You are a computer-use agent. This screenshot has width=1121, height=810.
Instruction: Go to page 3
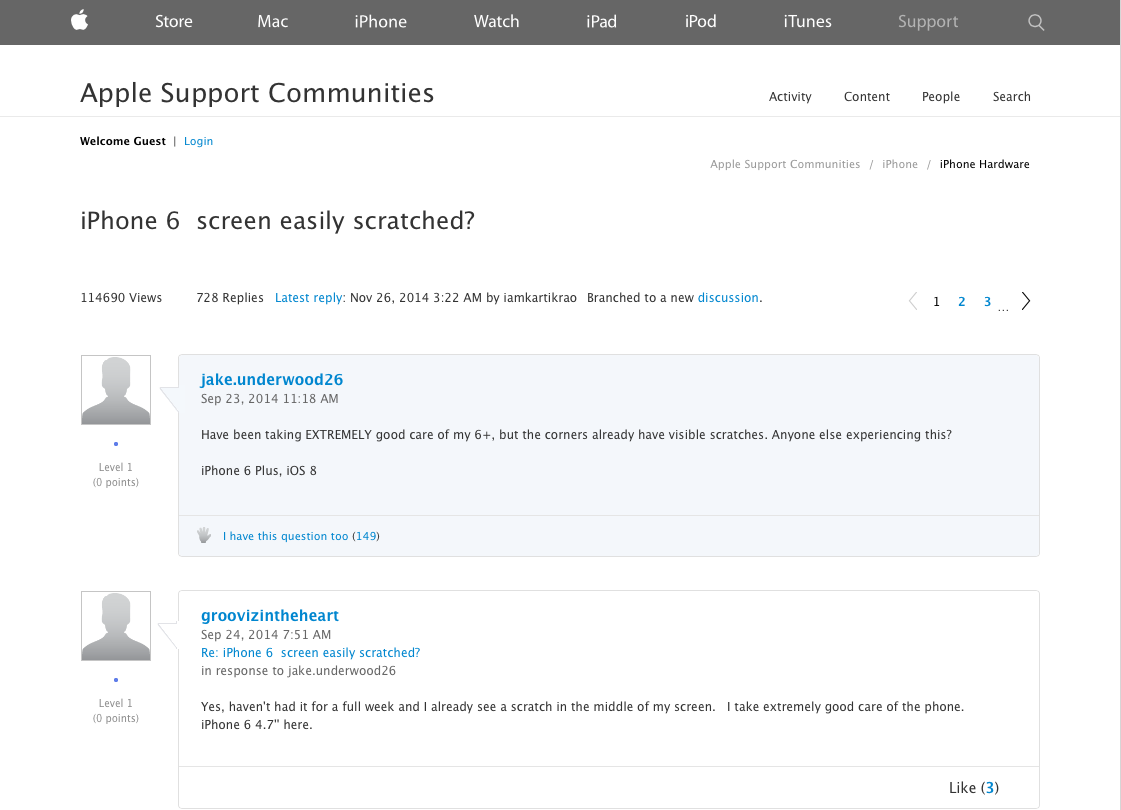pyautogui.click(x=987, y=302)
